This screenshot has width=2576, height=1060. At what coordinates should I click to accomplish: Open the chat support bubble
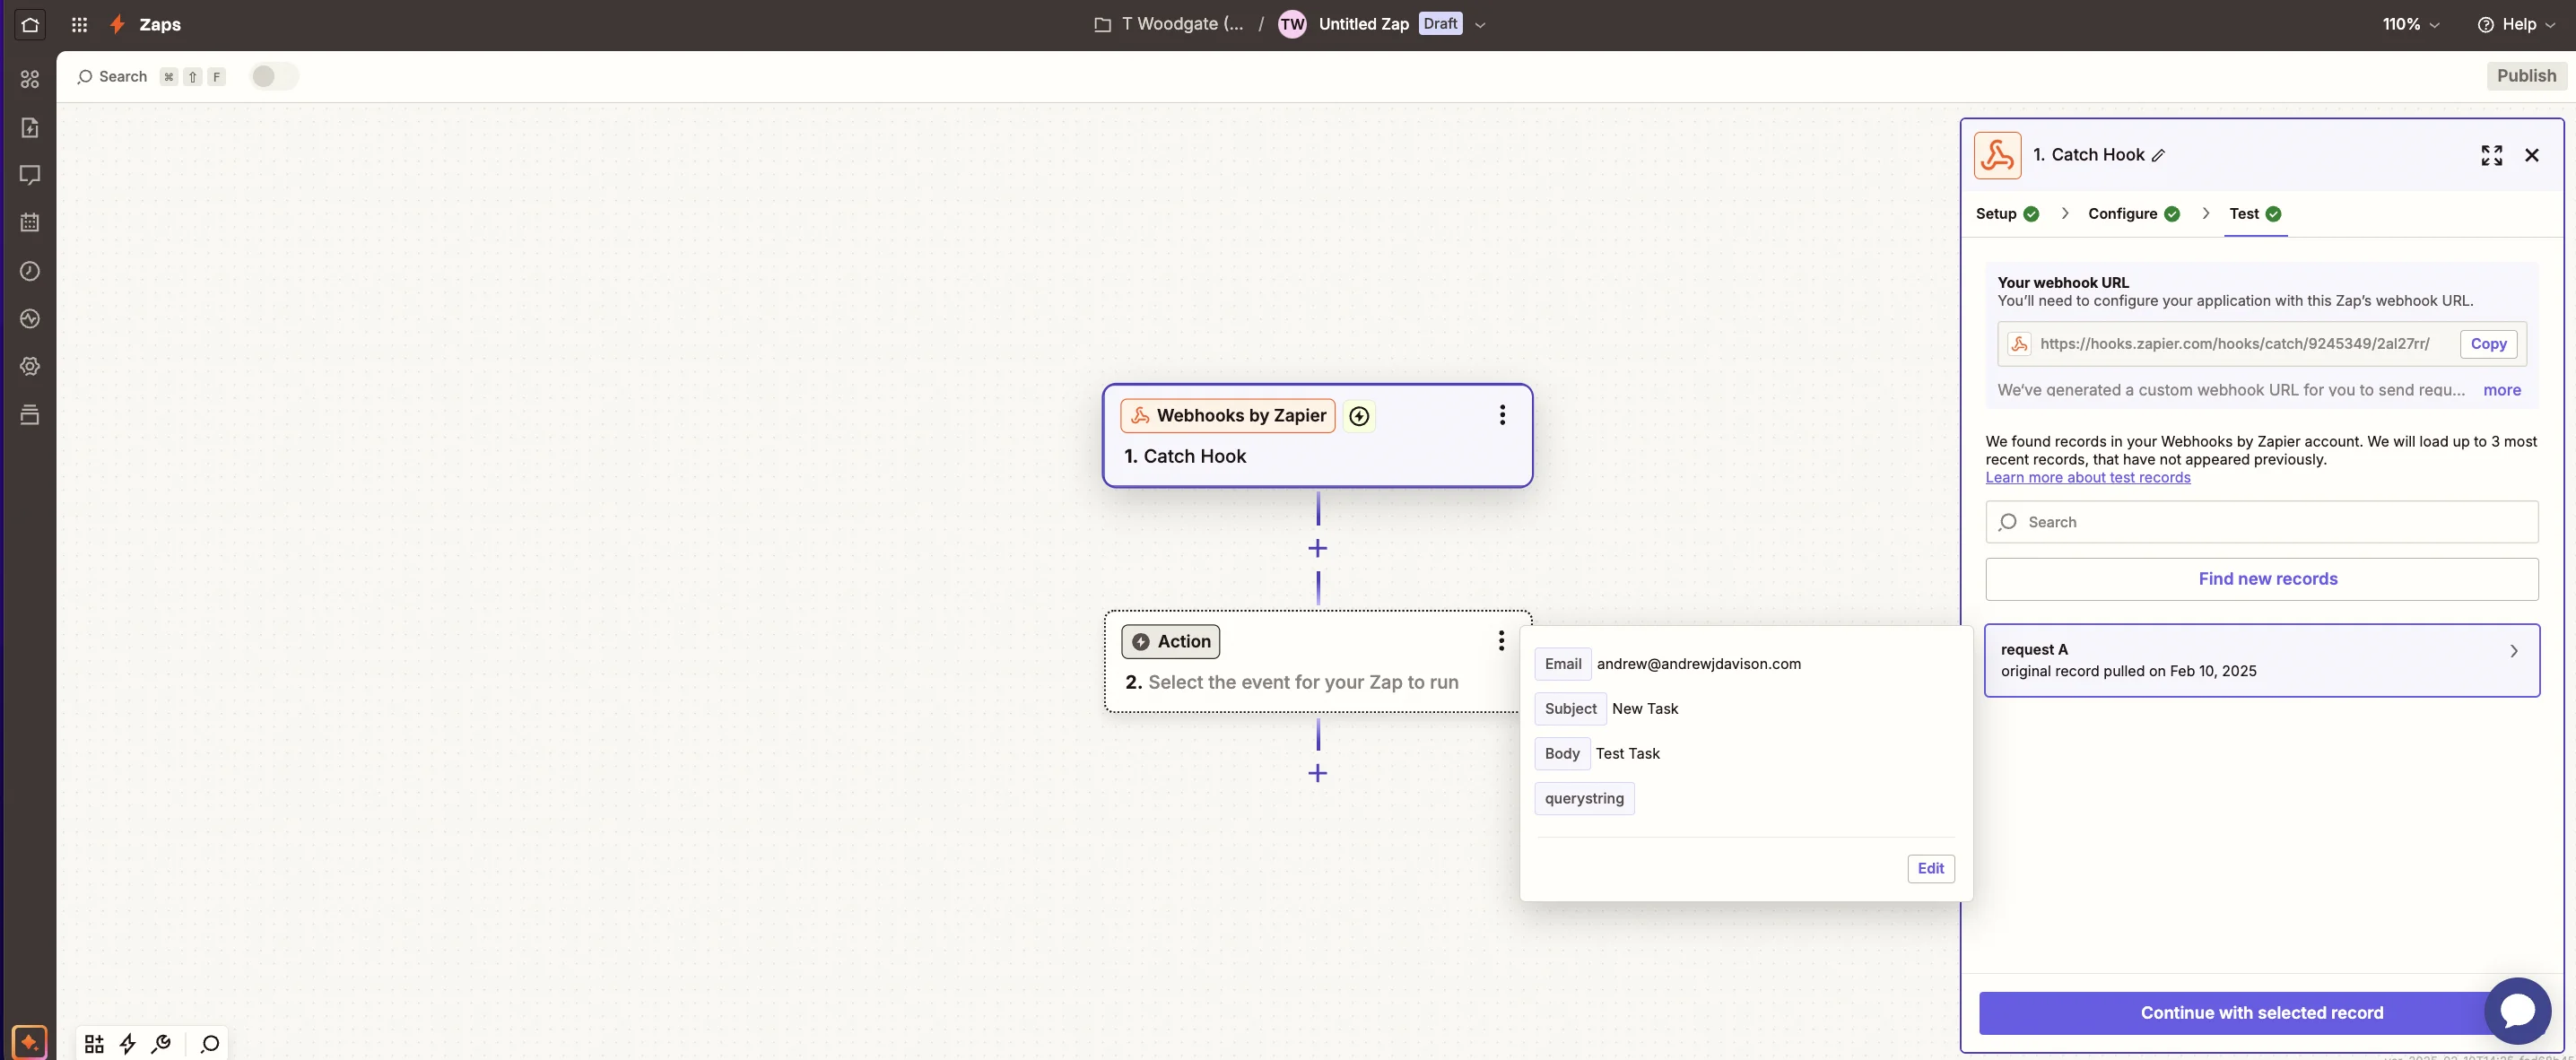2517,1010
